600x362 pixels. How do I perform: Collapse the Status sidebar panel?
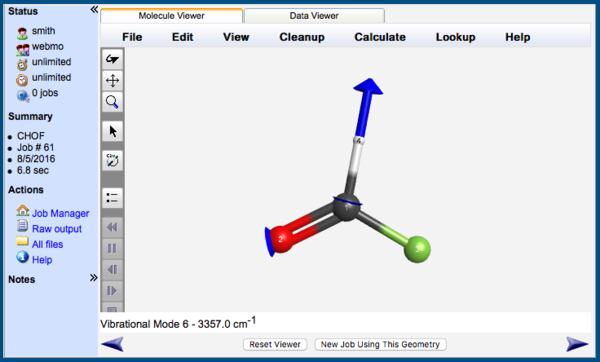pyautogui.click(x=94, y=10)
